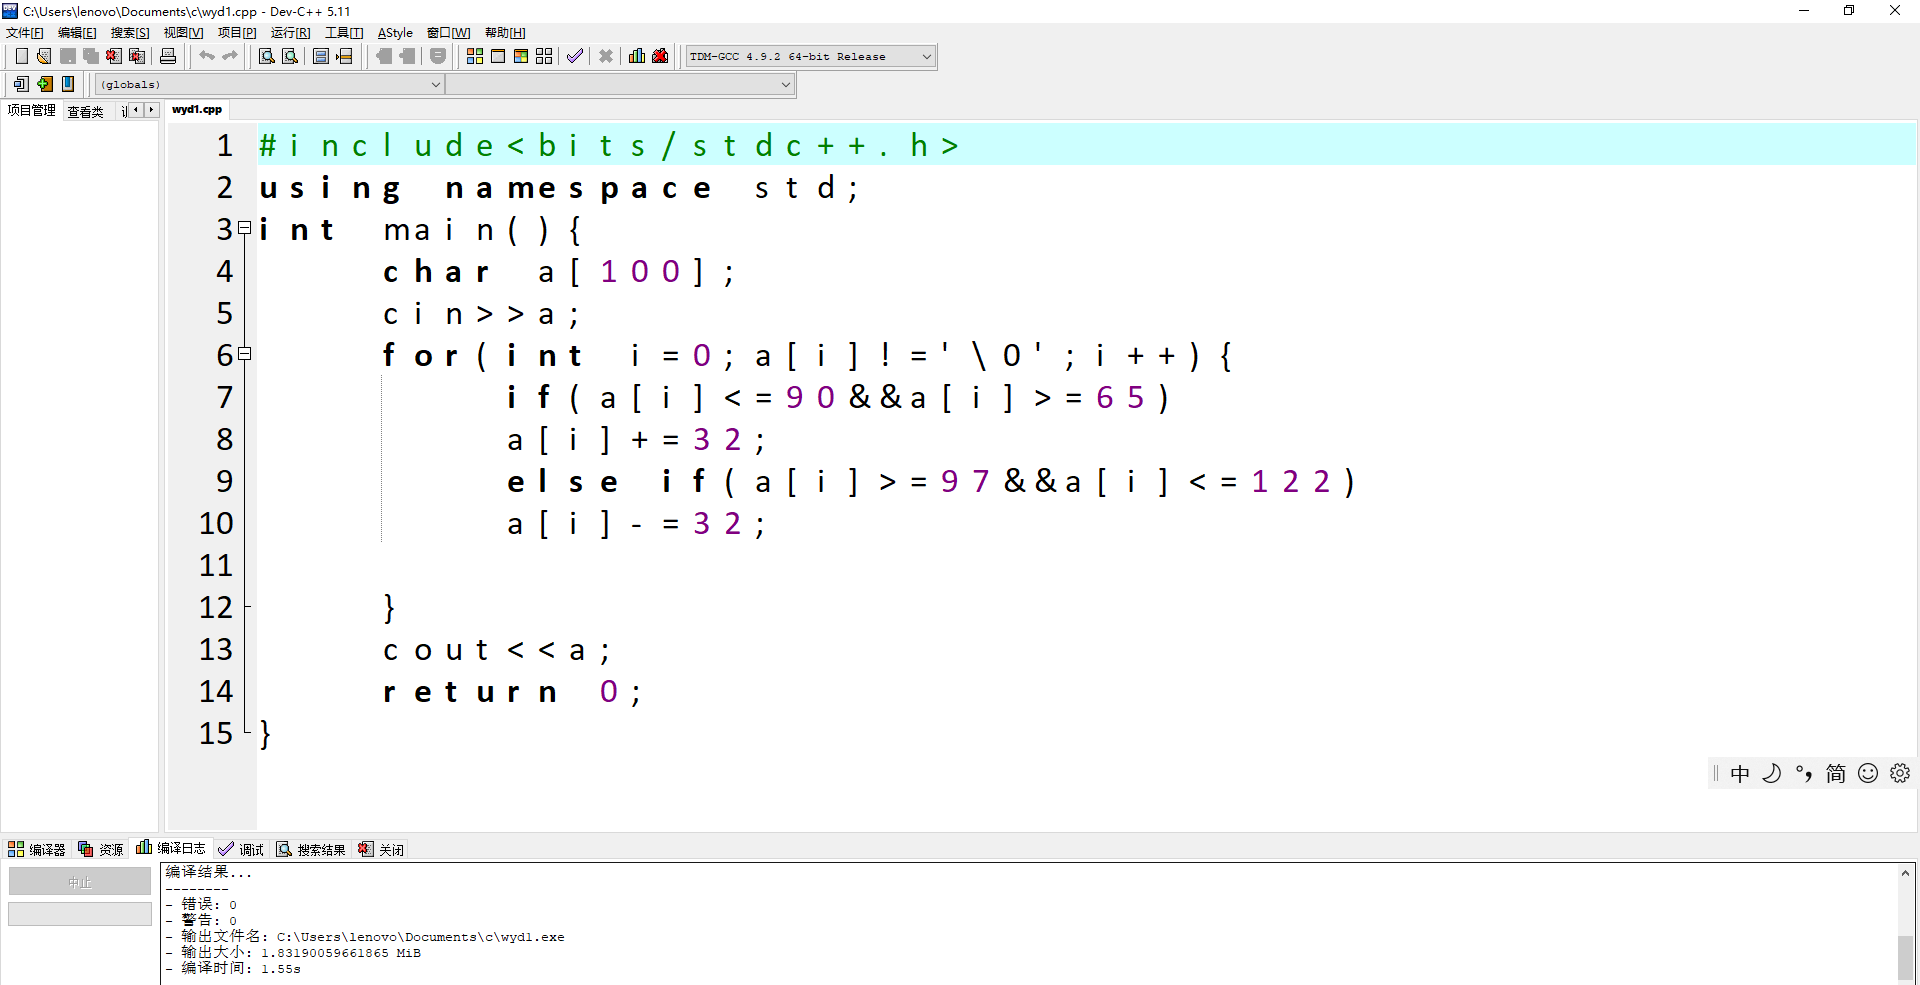Click the toggle comment toolbar icon

point(438,57)
